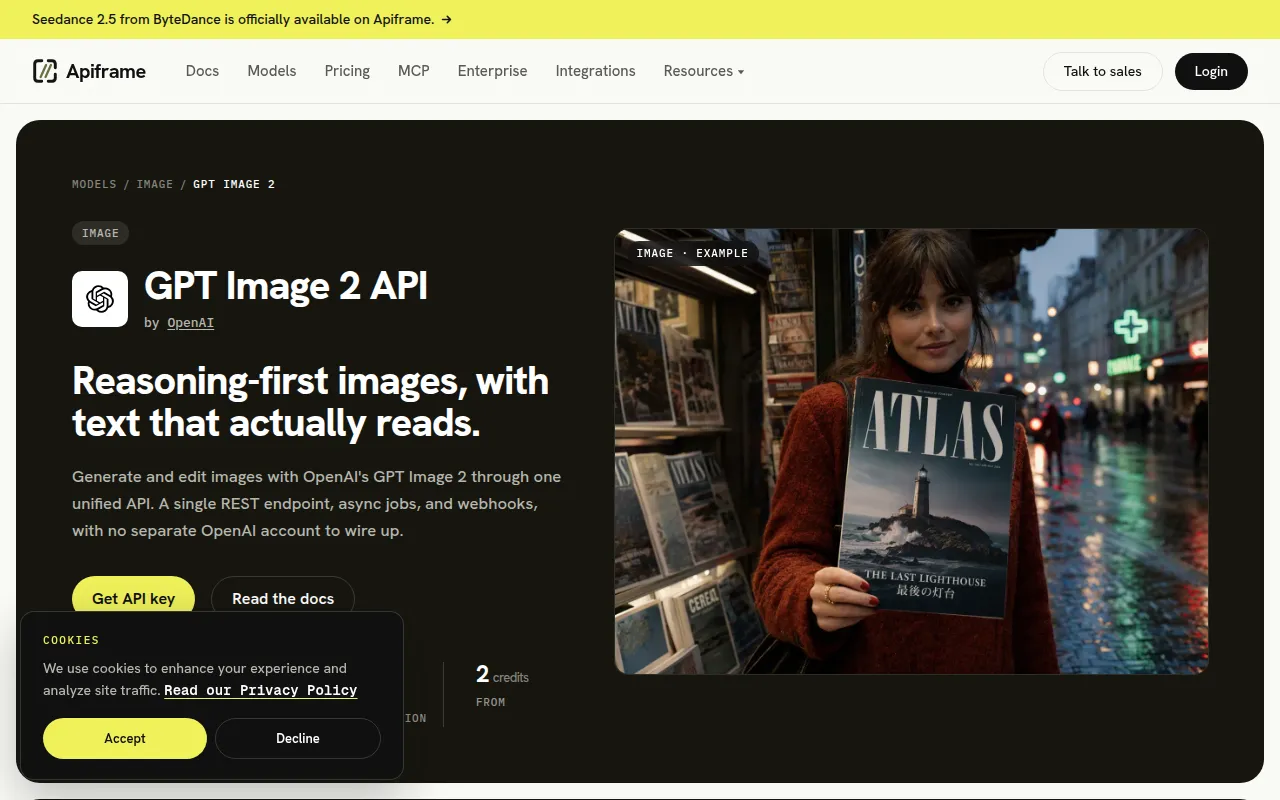Open the ATLAS magazine example image
Image resolution: width=1280 pixels, height=800 pixels.
point(911,451)
